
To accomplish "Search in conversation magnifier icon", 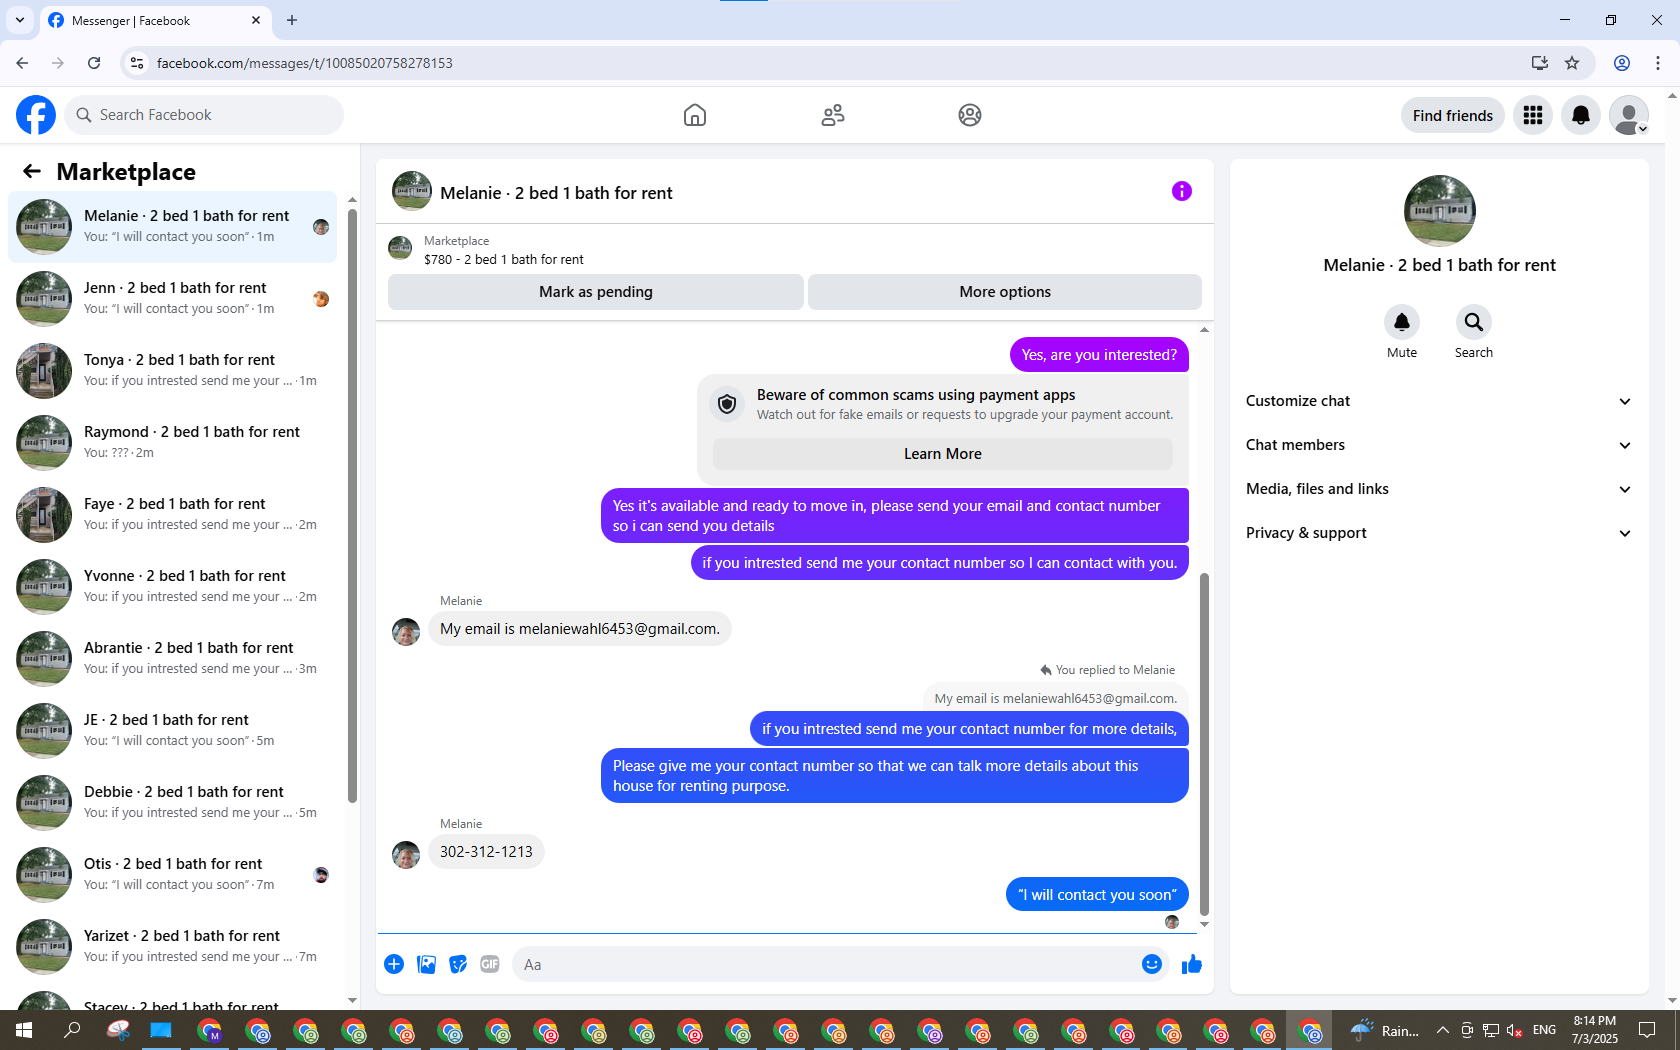I will coord(1474,322).
